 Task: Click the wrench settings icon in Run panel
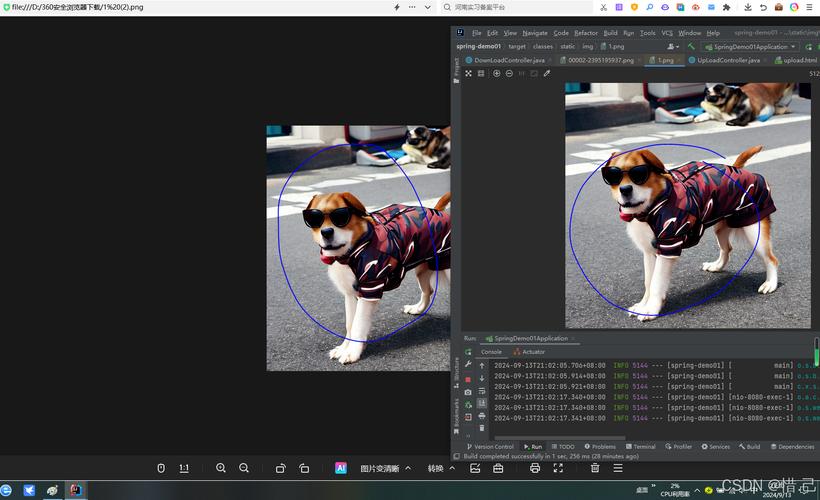[468, 365]
